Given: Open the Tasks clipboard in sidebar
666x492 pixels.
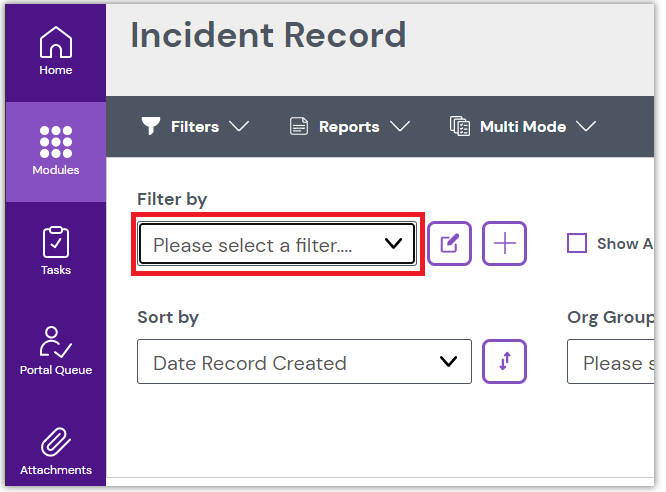Looking at the screenshot, I should pos(56,251).
